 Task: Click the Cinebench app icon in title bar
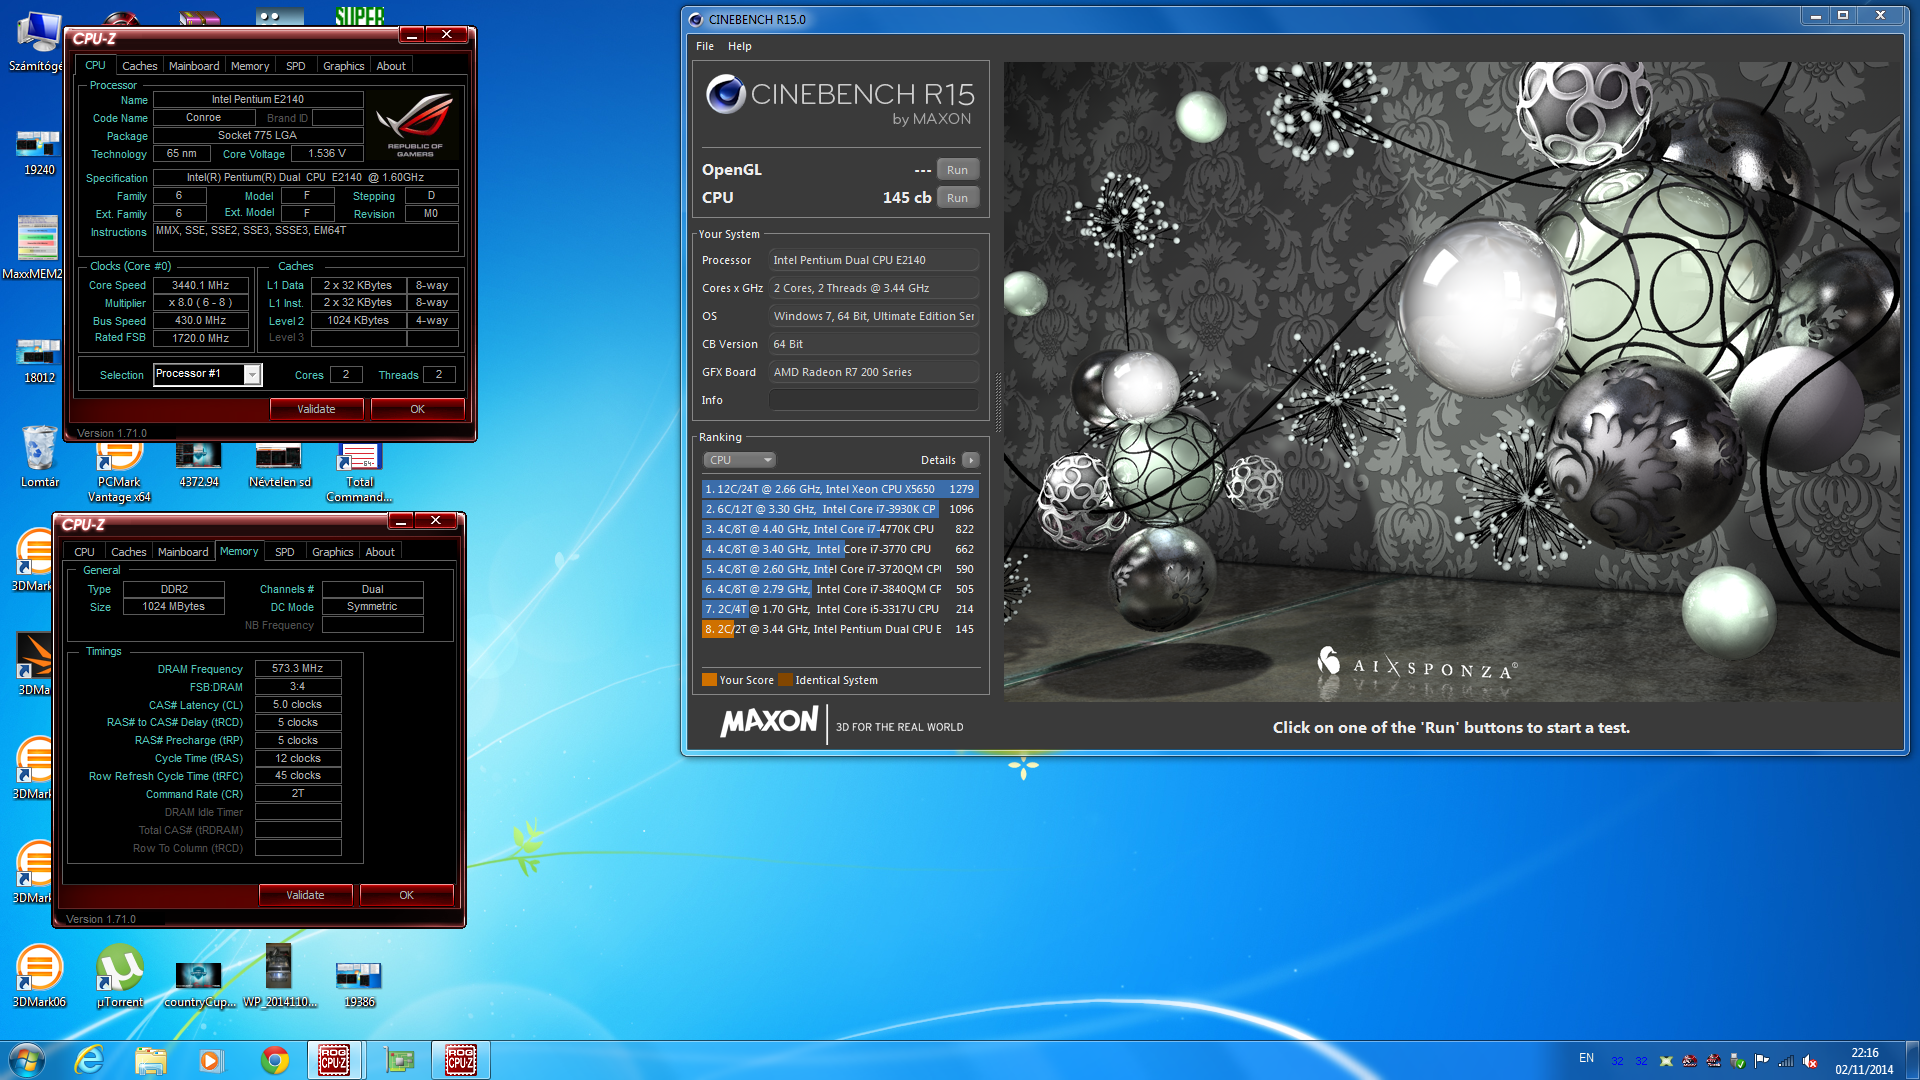(x=696, y=19)
